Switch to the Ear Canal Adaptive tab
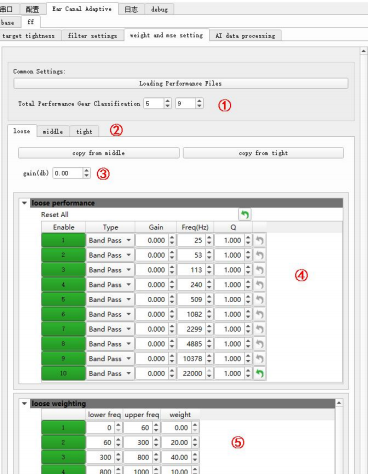The height and width of the screenshot is (474, 368). 82,9
